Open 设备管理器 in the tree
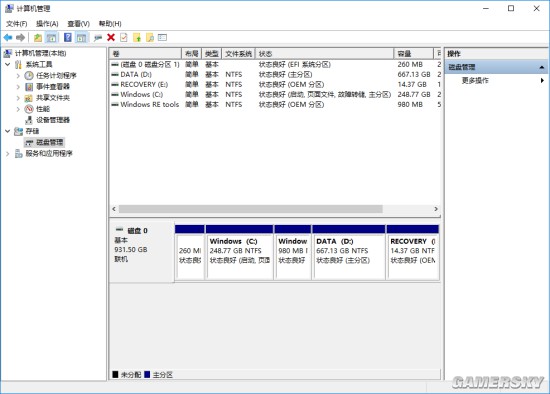550x394 pixels. [53, 120]
